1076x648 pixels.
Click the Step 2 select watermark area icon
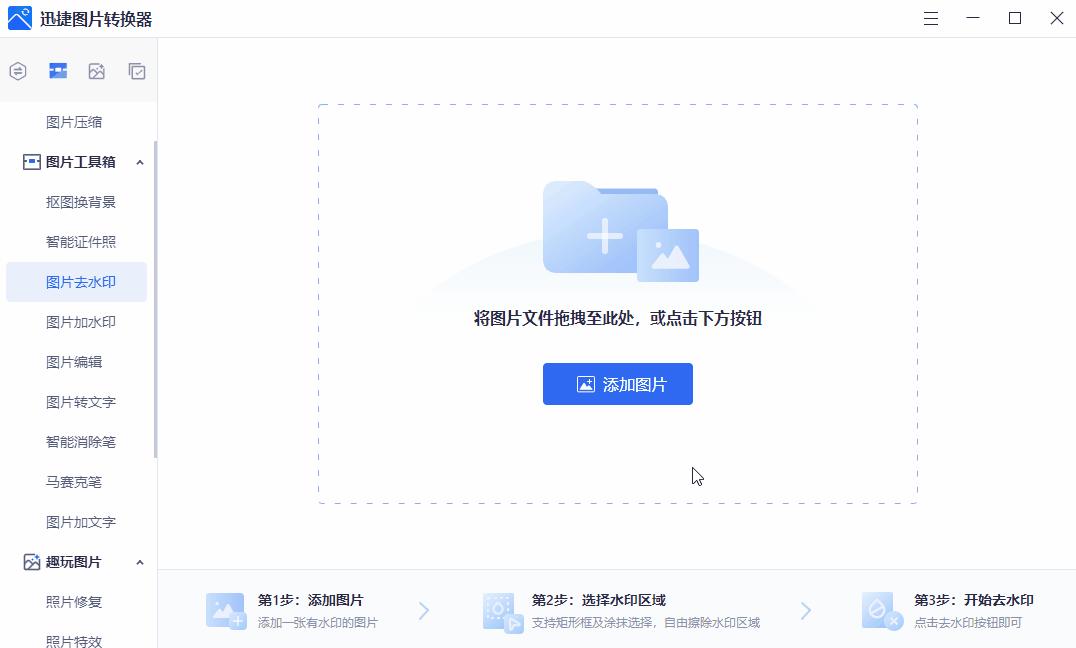tap(500, 610)
